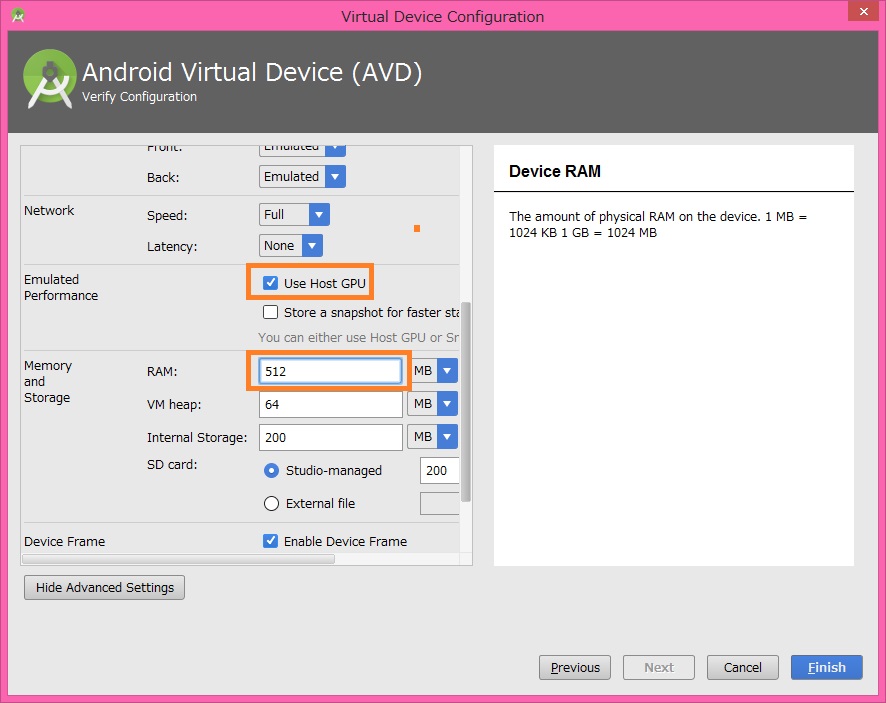Click the Internal Storage field showing 200

331,437
